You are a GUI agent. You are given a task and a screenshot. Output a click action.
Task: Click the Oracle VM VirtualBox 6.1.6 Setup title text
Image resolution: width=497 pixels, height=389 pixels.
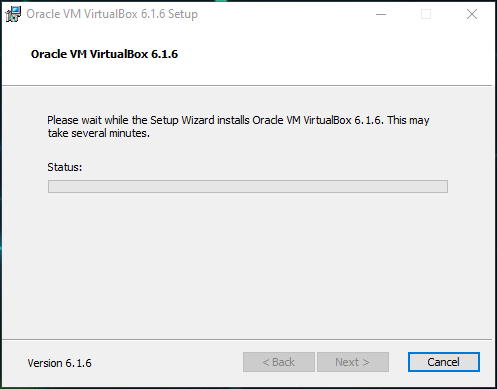coord(112,14)
